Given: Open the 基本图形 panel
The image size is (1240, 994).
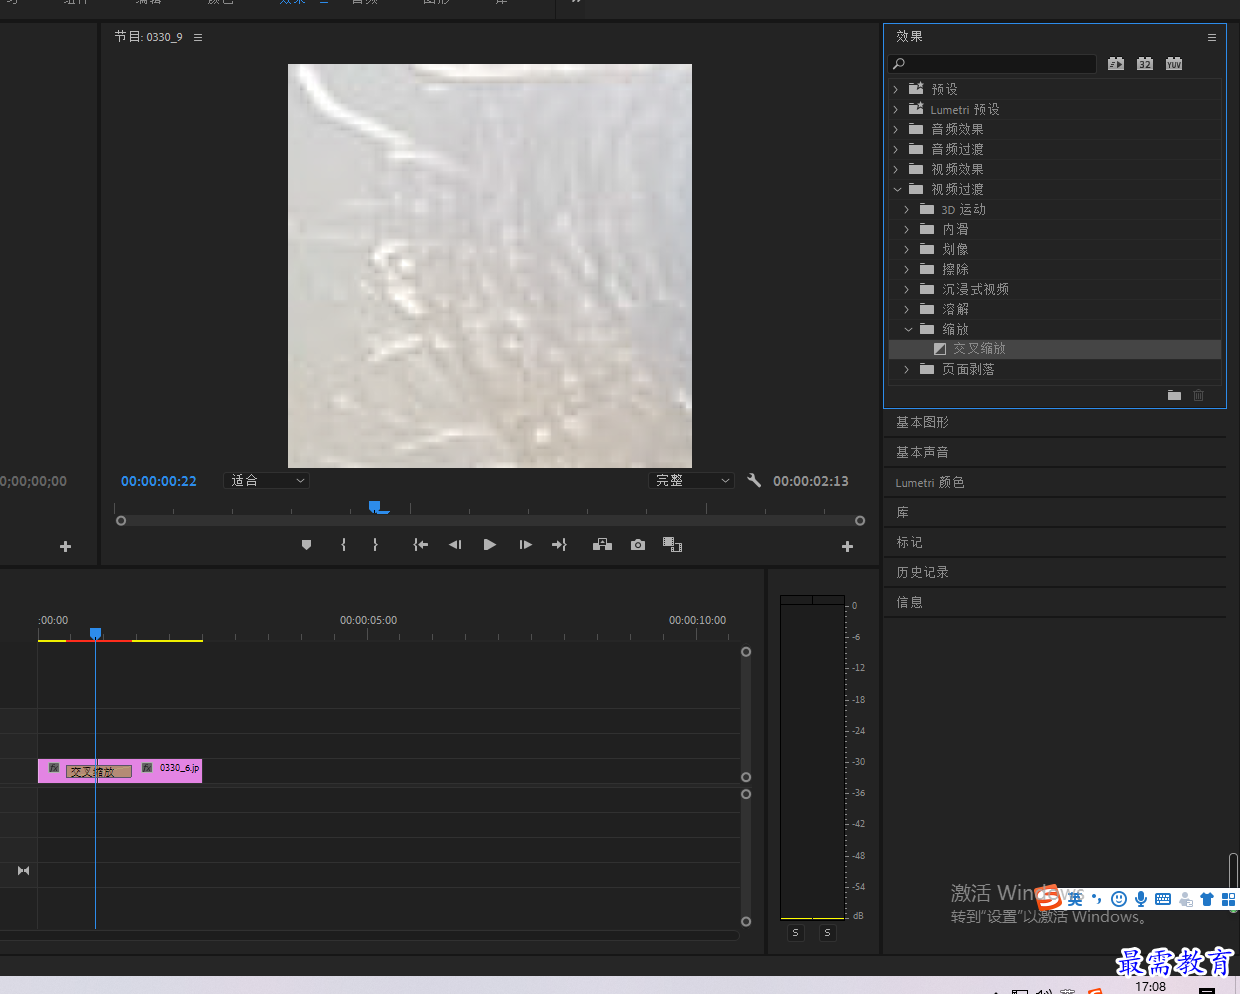Looking at the screenshot, I should [922, 422].
